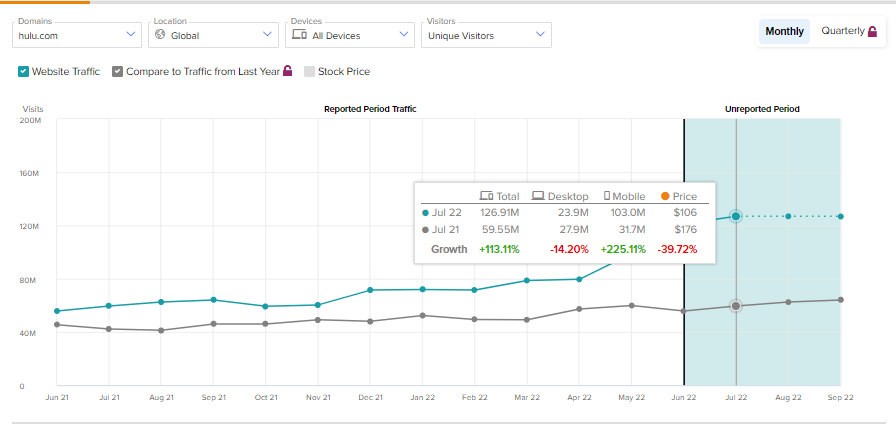The image size is (896, 424).
Task: Click the Desktop monitor icon in tooltip
Action: click(x=538, y=196)
